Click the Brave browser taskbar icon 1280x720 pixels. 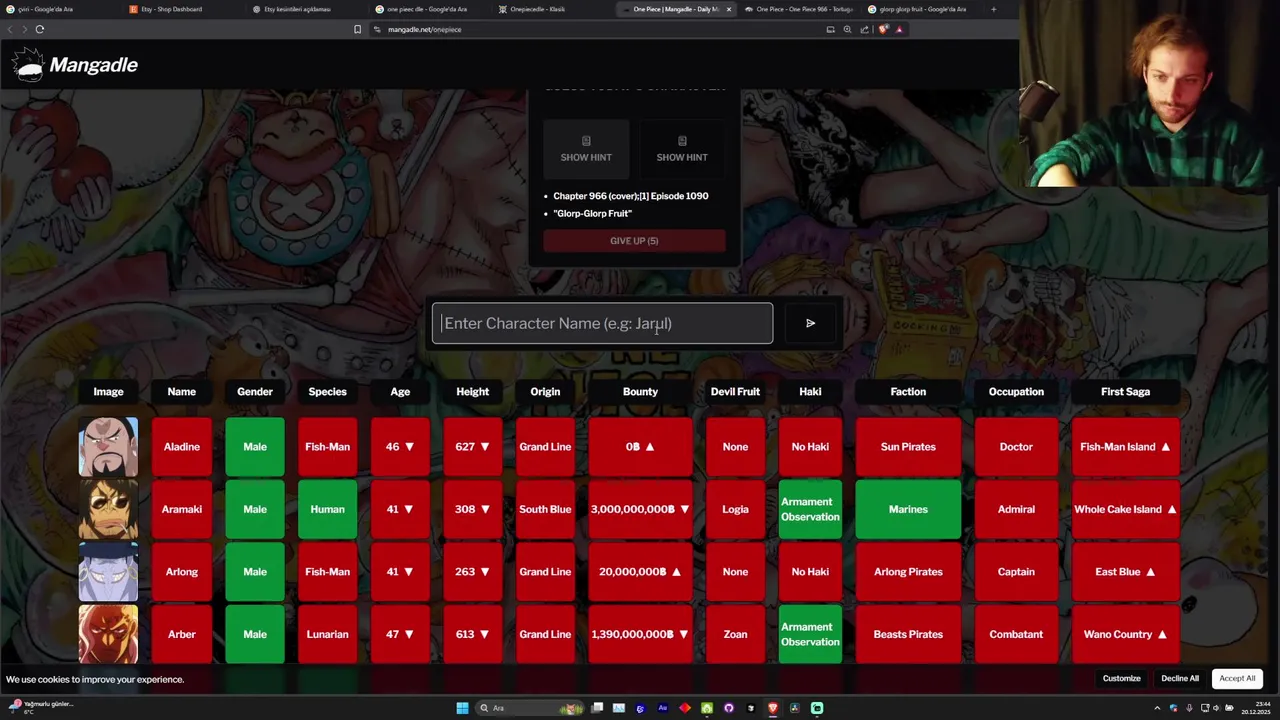[x=773, y=708]
